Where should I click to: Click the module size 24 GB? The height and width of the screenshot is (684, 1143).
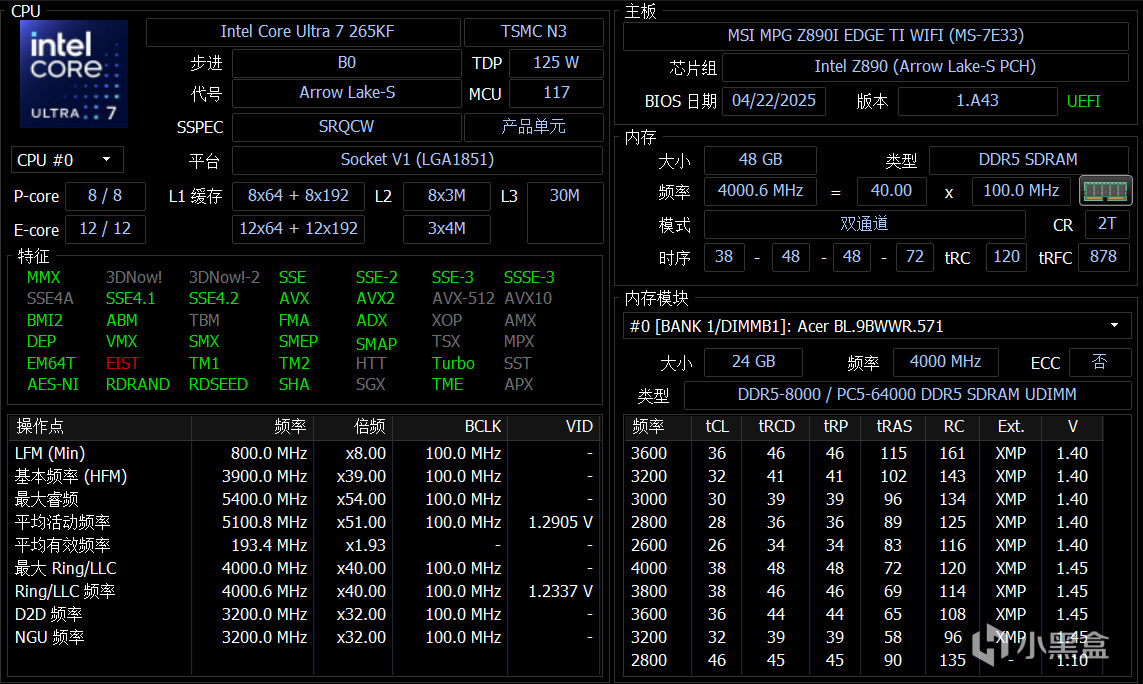(x=754, y=362)
